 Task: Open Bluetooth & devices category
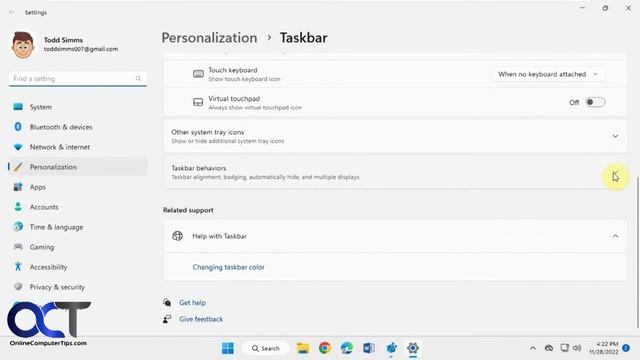pos(78,127)
